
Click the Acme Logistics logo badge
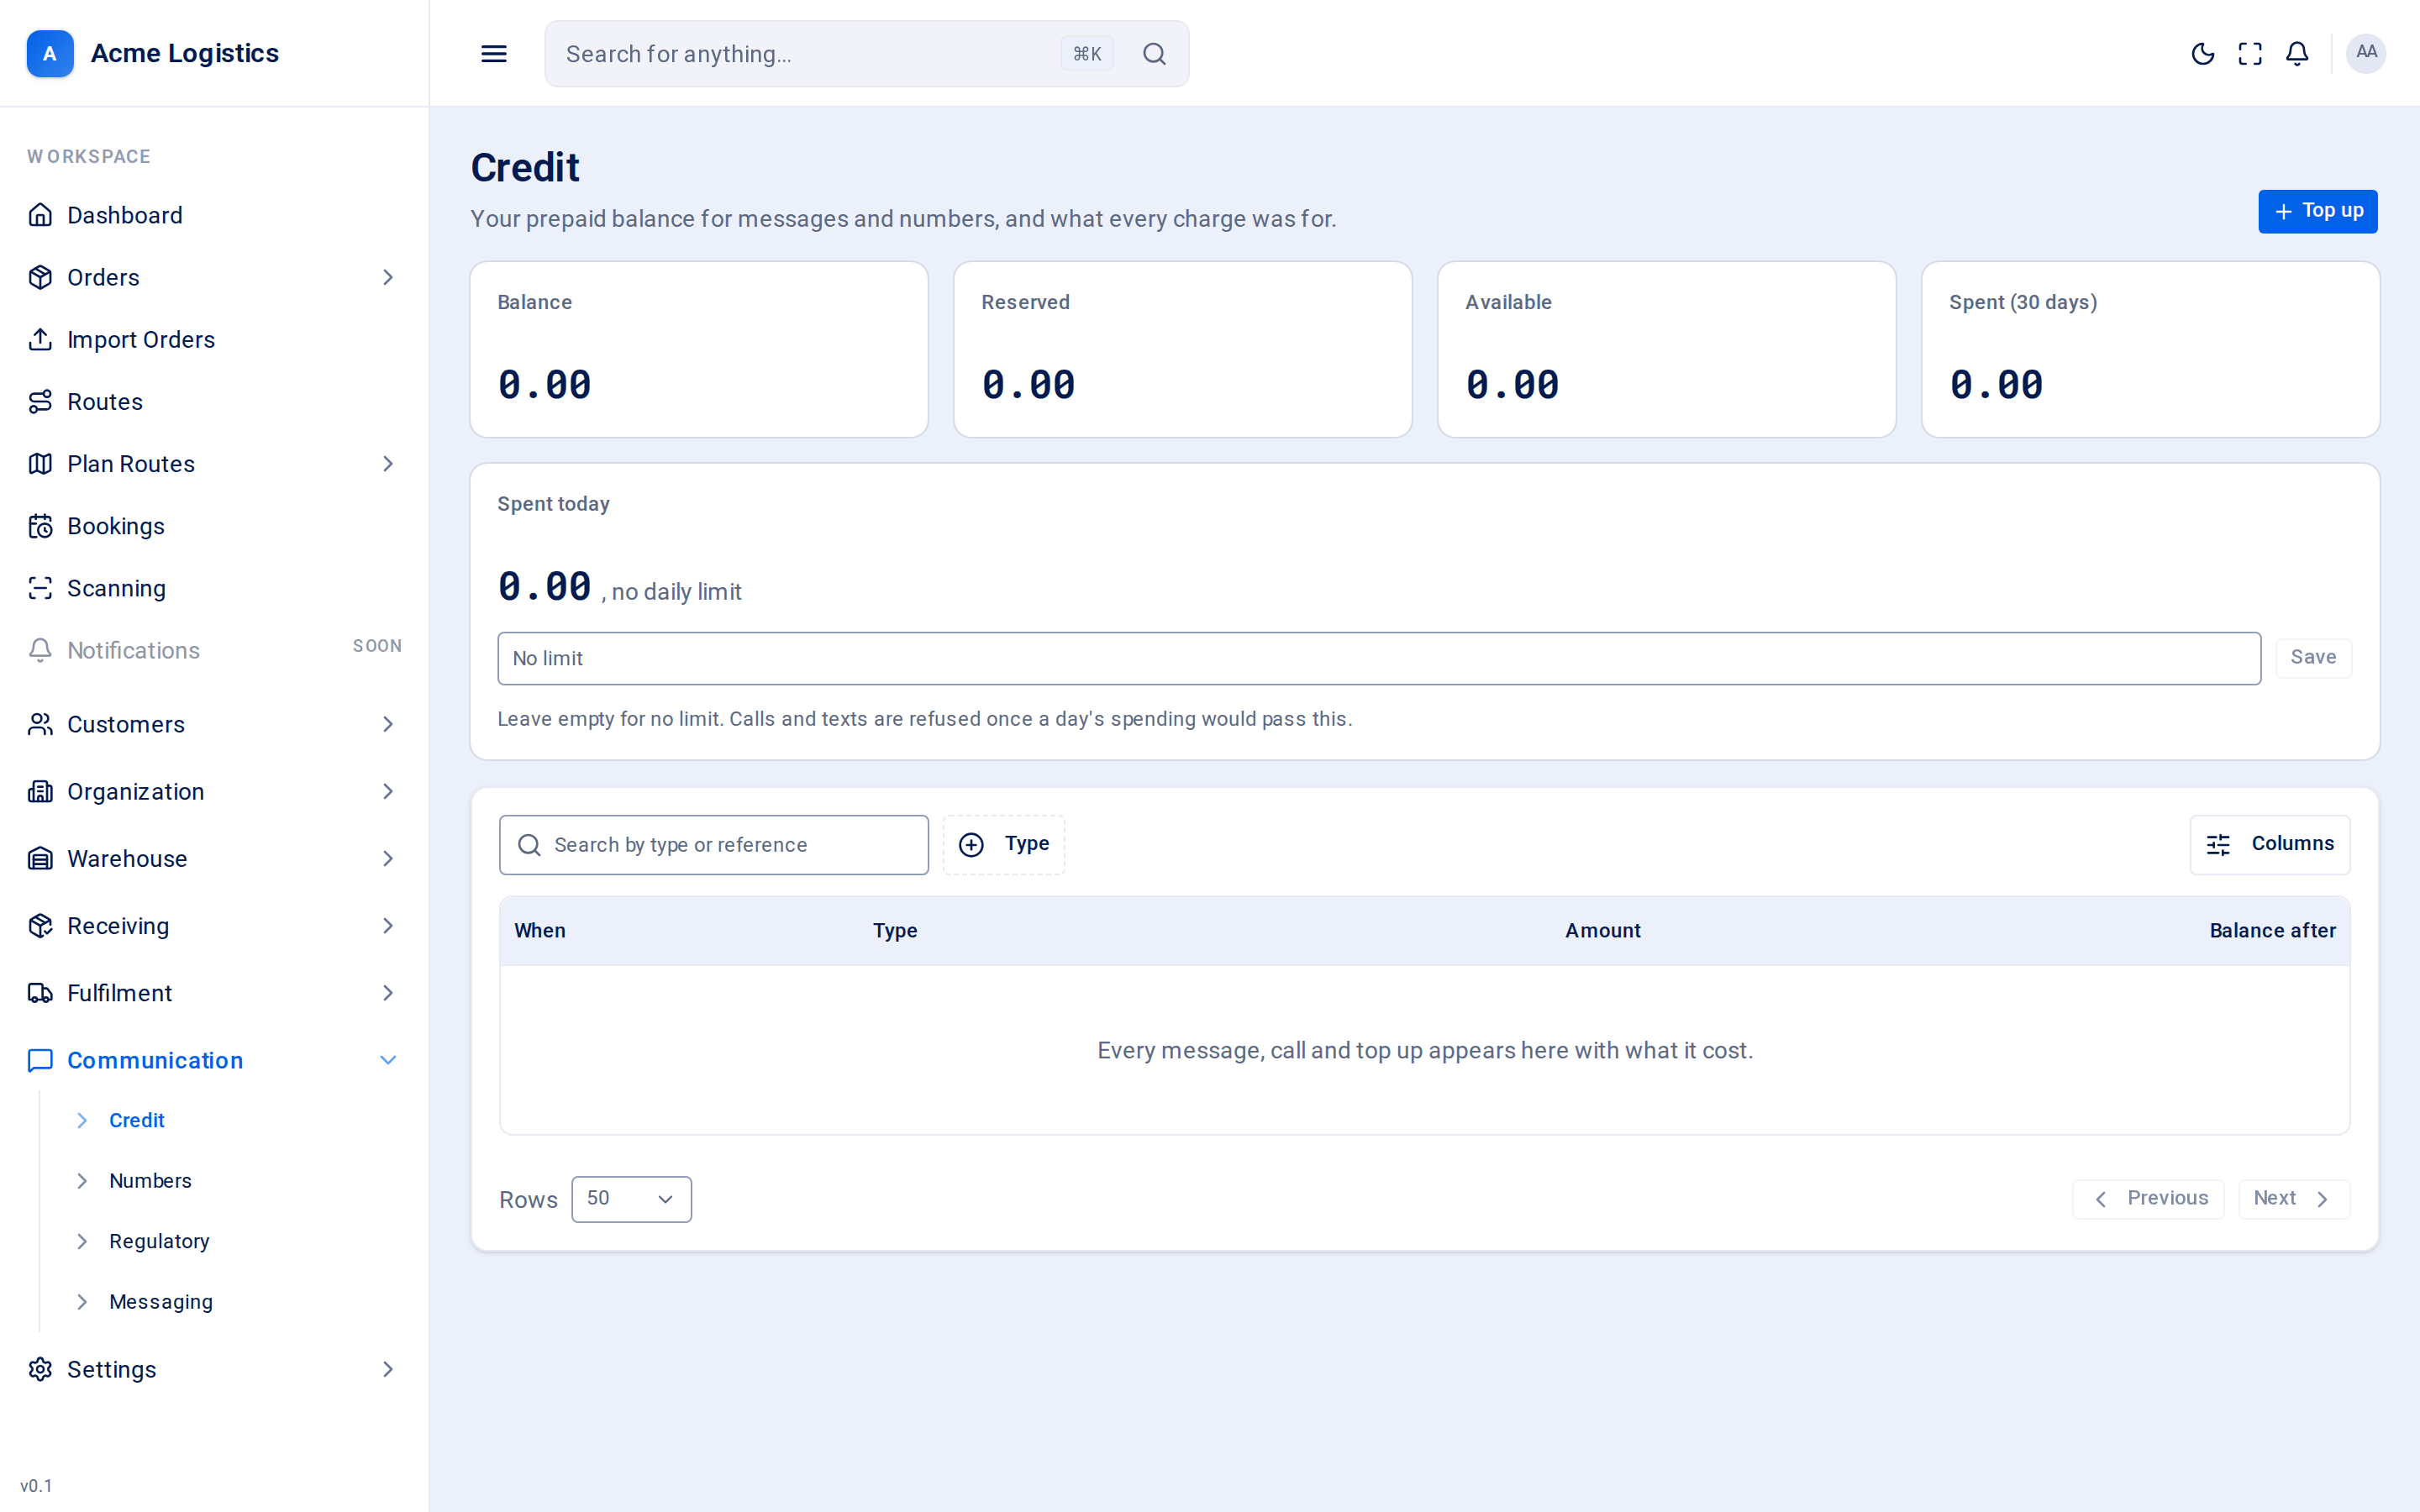point(50,53)
